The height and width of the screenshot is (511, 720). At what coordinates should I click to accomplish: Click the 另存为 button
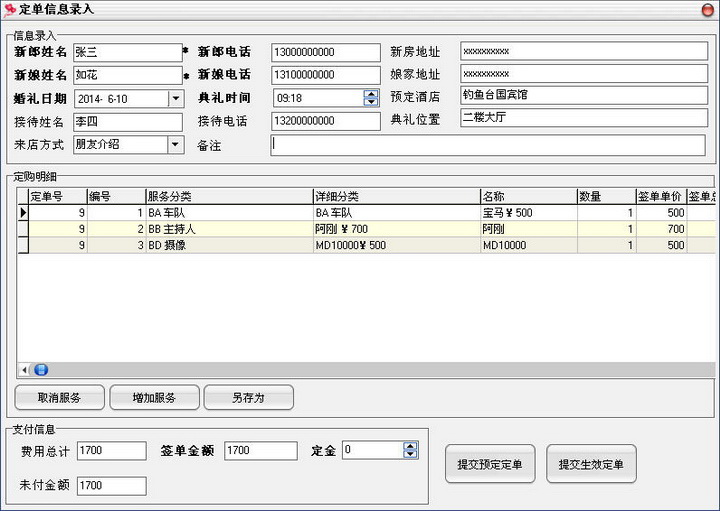pyautogui.click(x=248, y=397)
